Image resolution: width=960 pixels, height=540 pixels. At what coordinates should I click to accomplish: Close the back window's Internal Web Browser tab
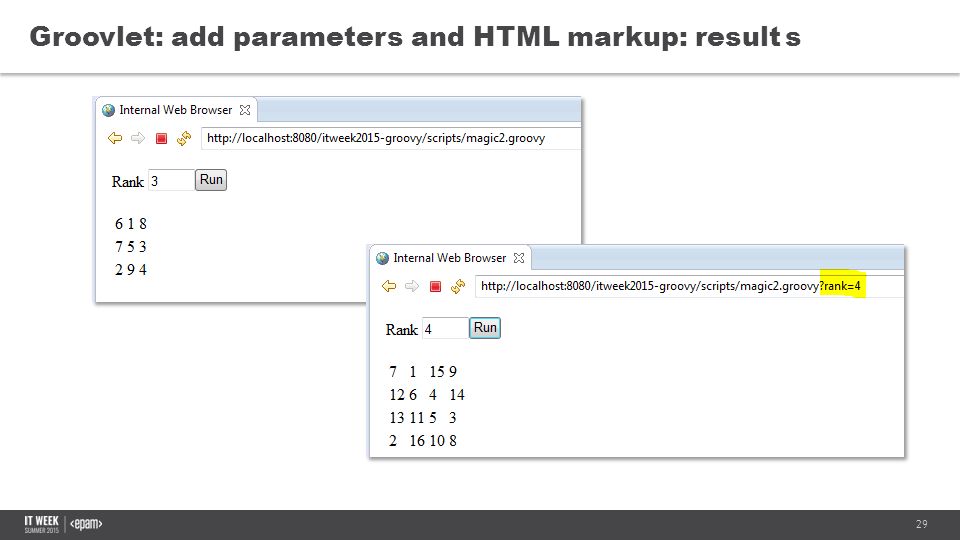tap(245, 110)
